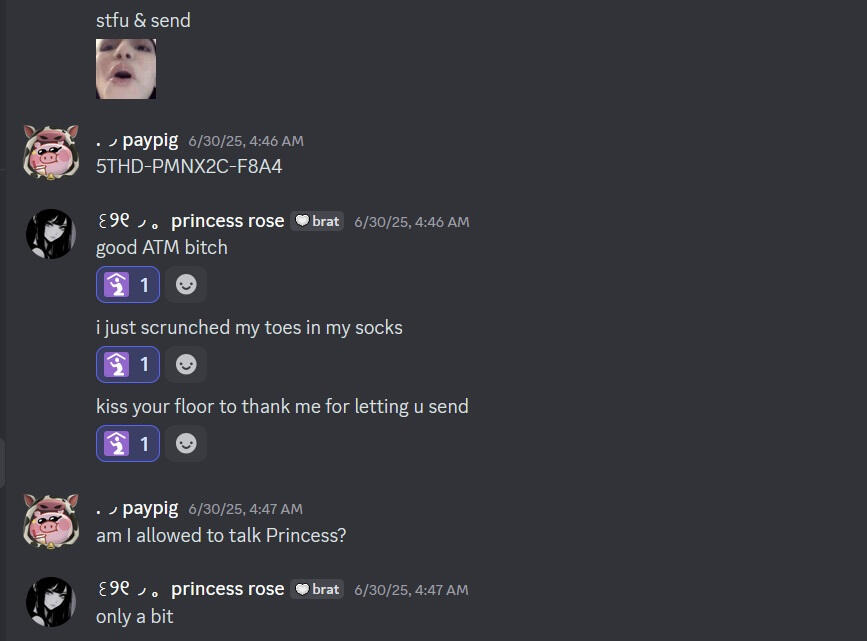Viewport: 867px width, 641px height.
Task: Click the paypig username at 4:47 AM
Action: (x=150, y=508)
